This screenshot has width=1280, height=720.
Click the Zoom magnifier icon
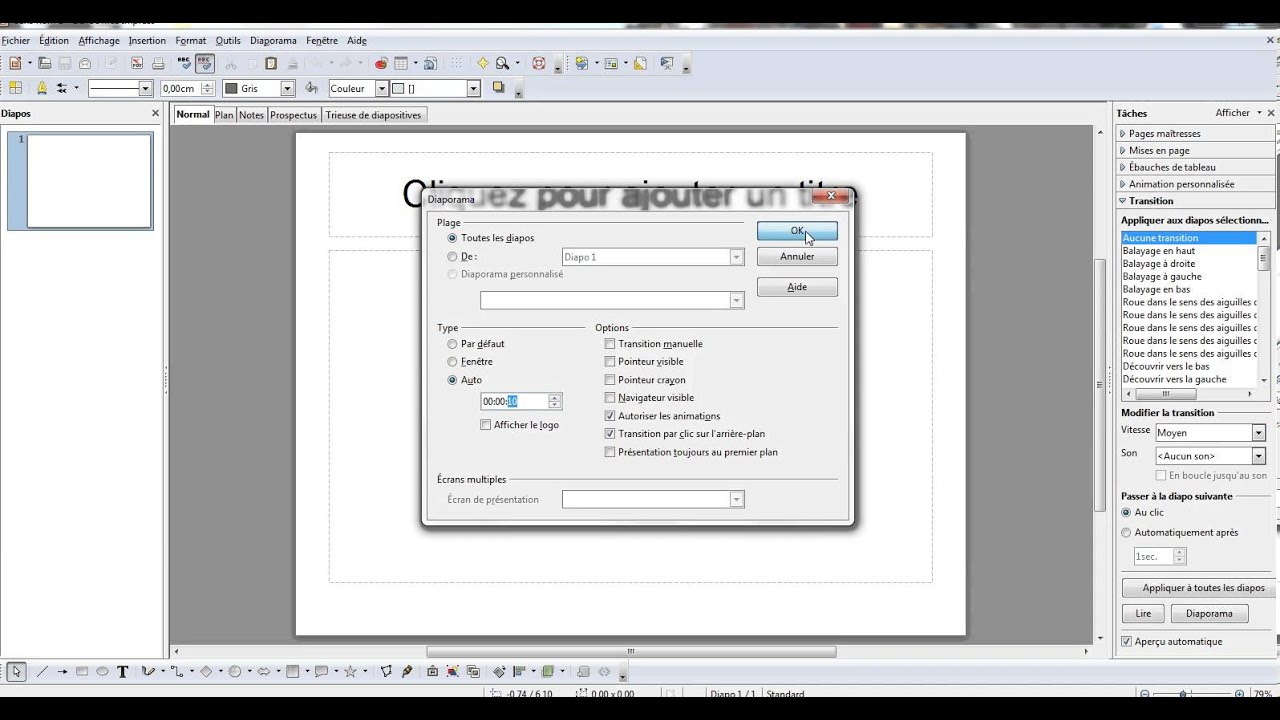click(x=503, y=63)
